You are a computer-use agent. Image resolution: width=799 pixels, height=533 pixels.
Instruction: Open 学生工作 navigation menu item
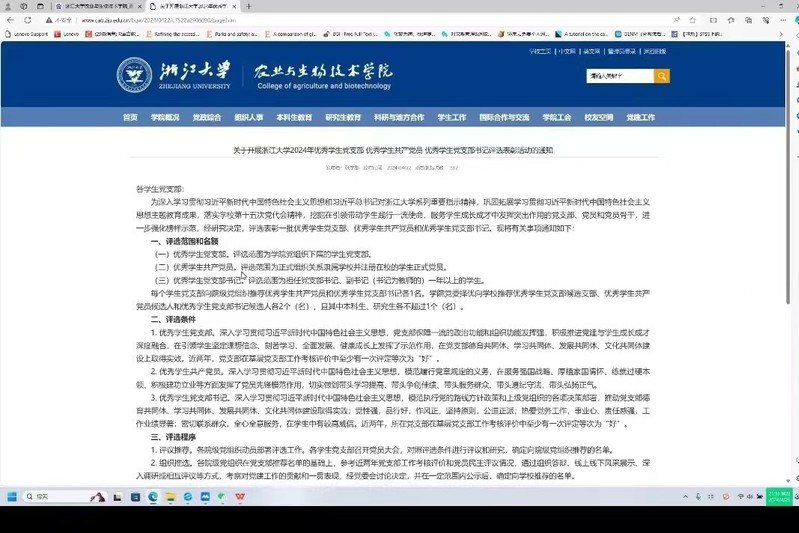coord(452,117)
